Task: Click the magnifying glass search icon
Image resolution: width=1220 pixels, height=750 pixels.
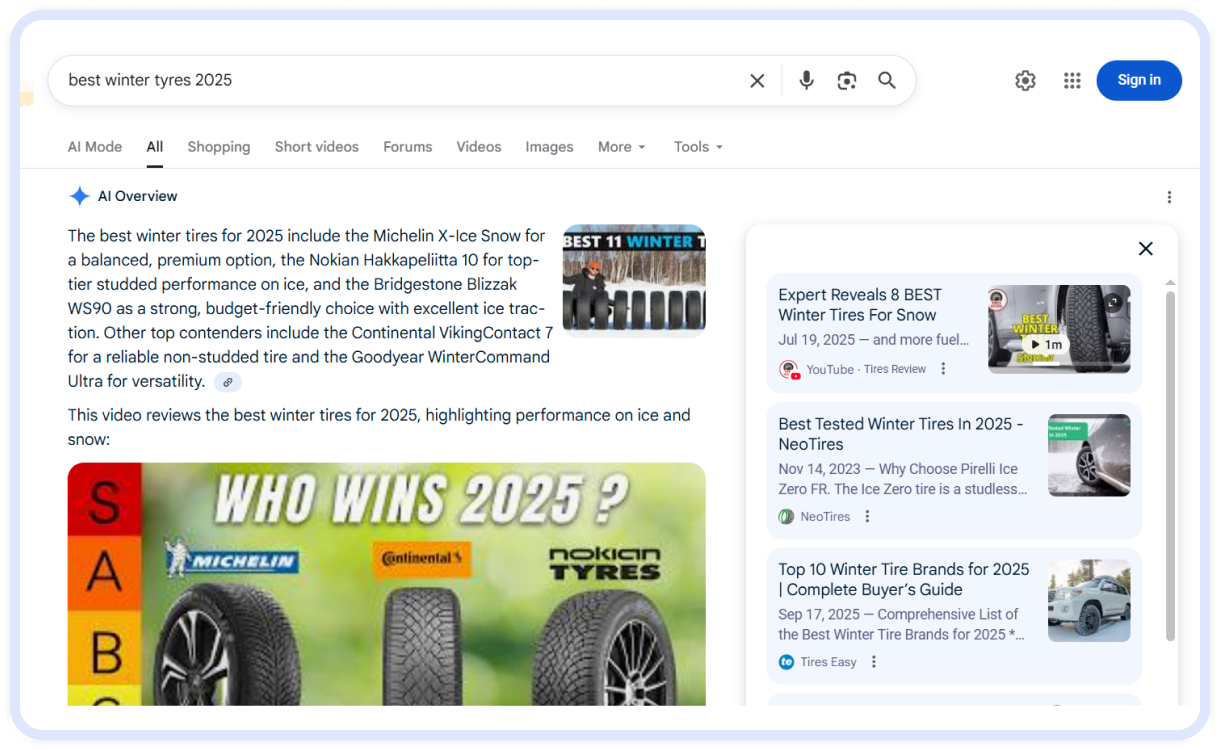Action: [x=887, y=81]
